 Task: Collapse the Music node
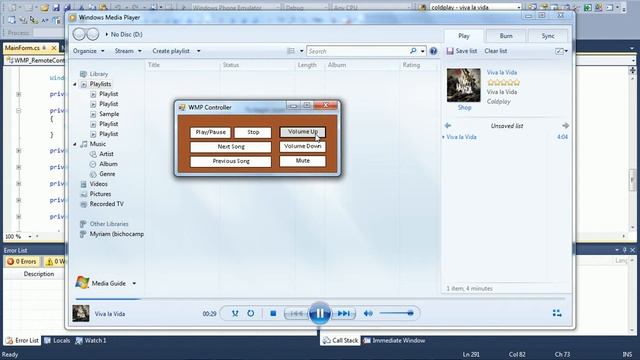(75, 144)
